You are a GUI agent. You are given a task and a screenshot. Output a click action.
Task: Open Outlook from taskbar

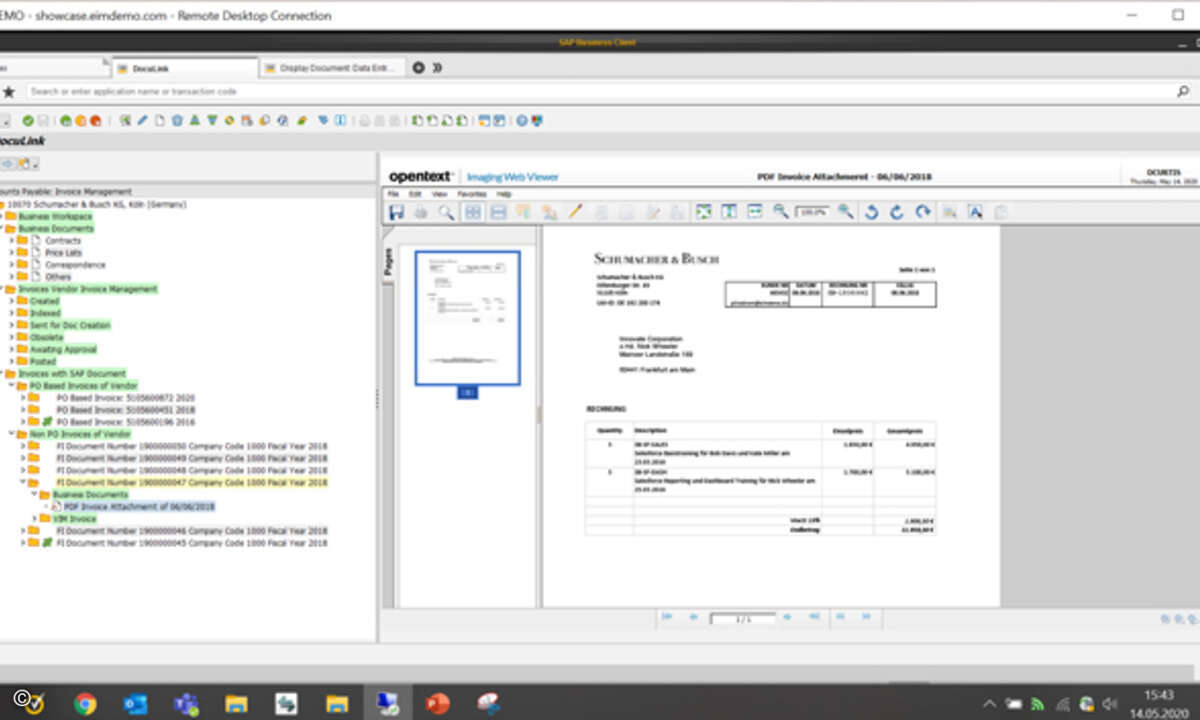135,704
